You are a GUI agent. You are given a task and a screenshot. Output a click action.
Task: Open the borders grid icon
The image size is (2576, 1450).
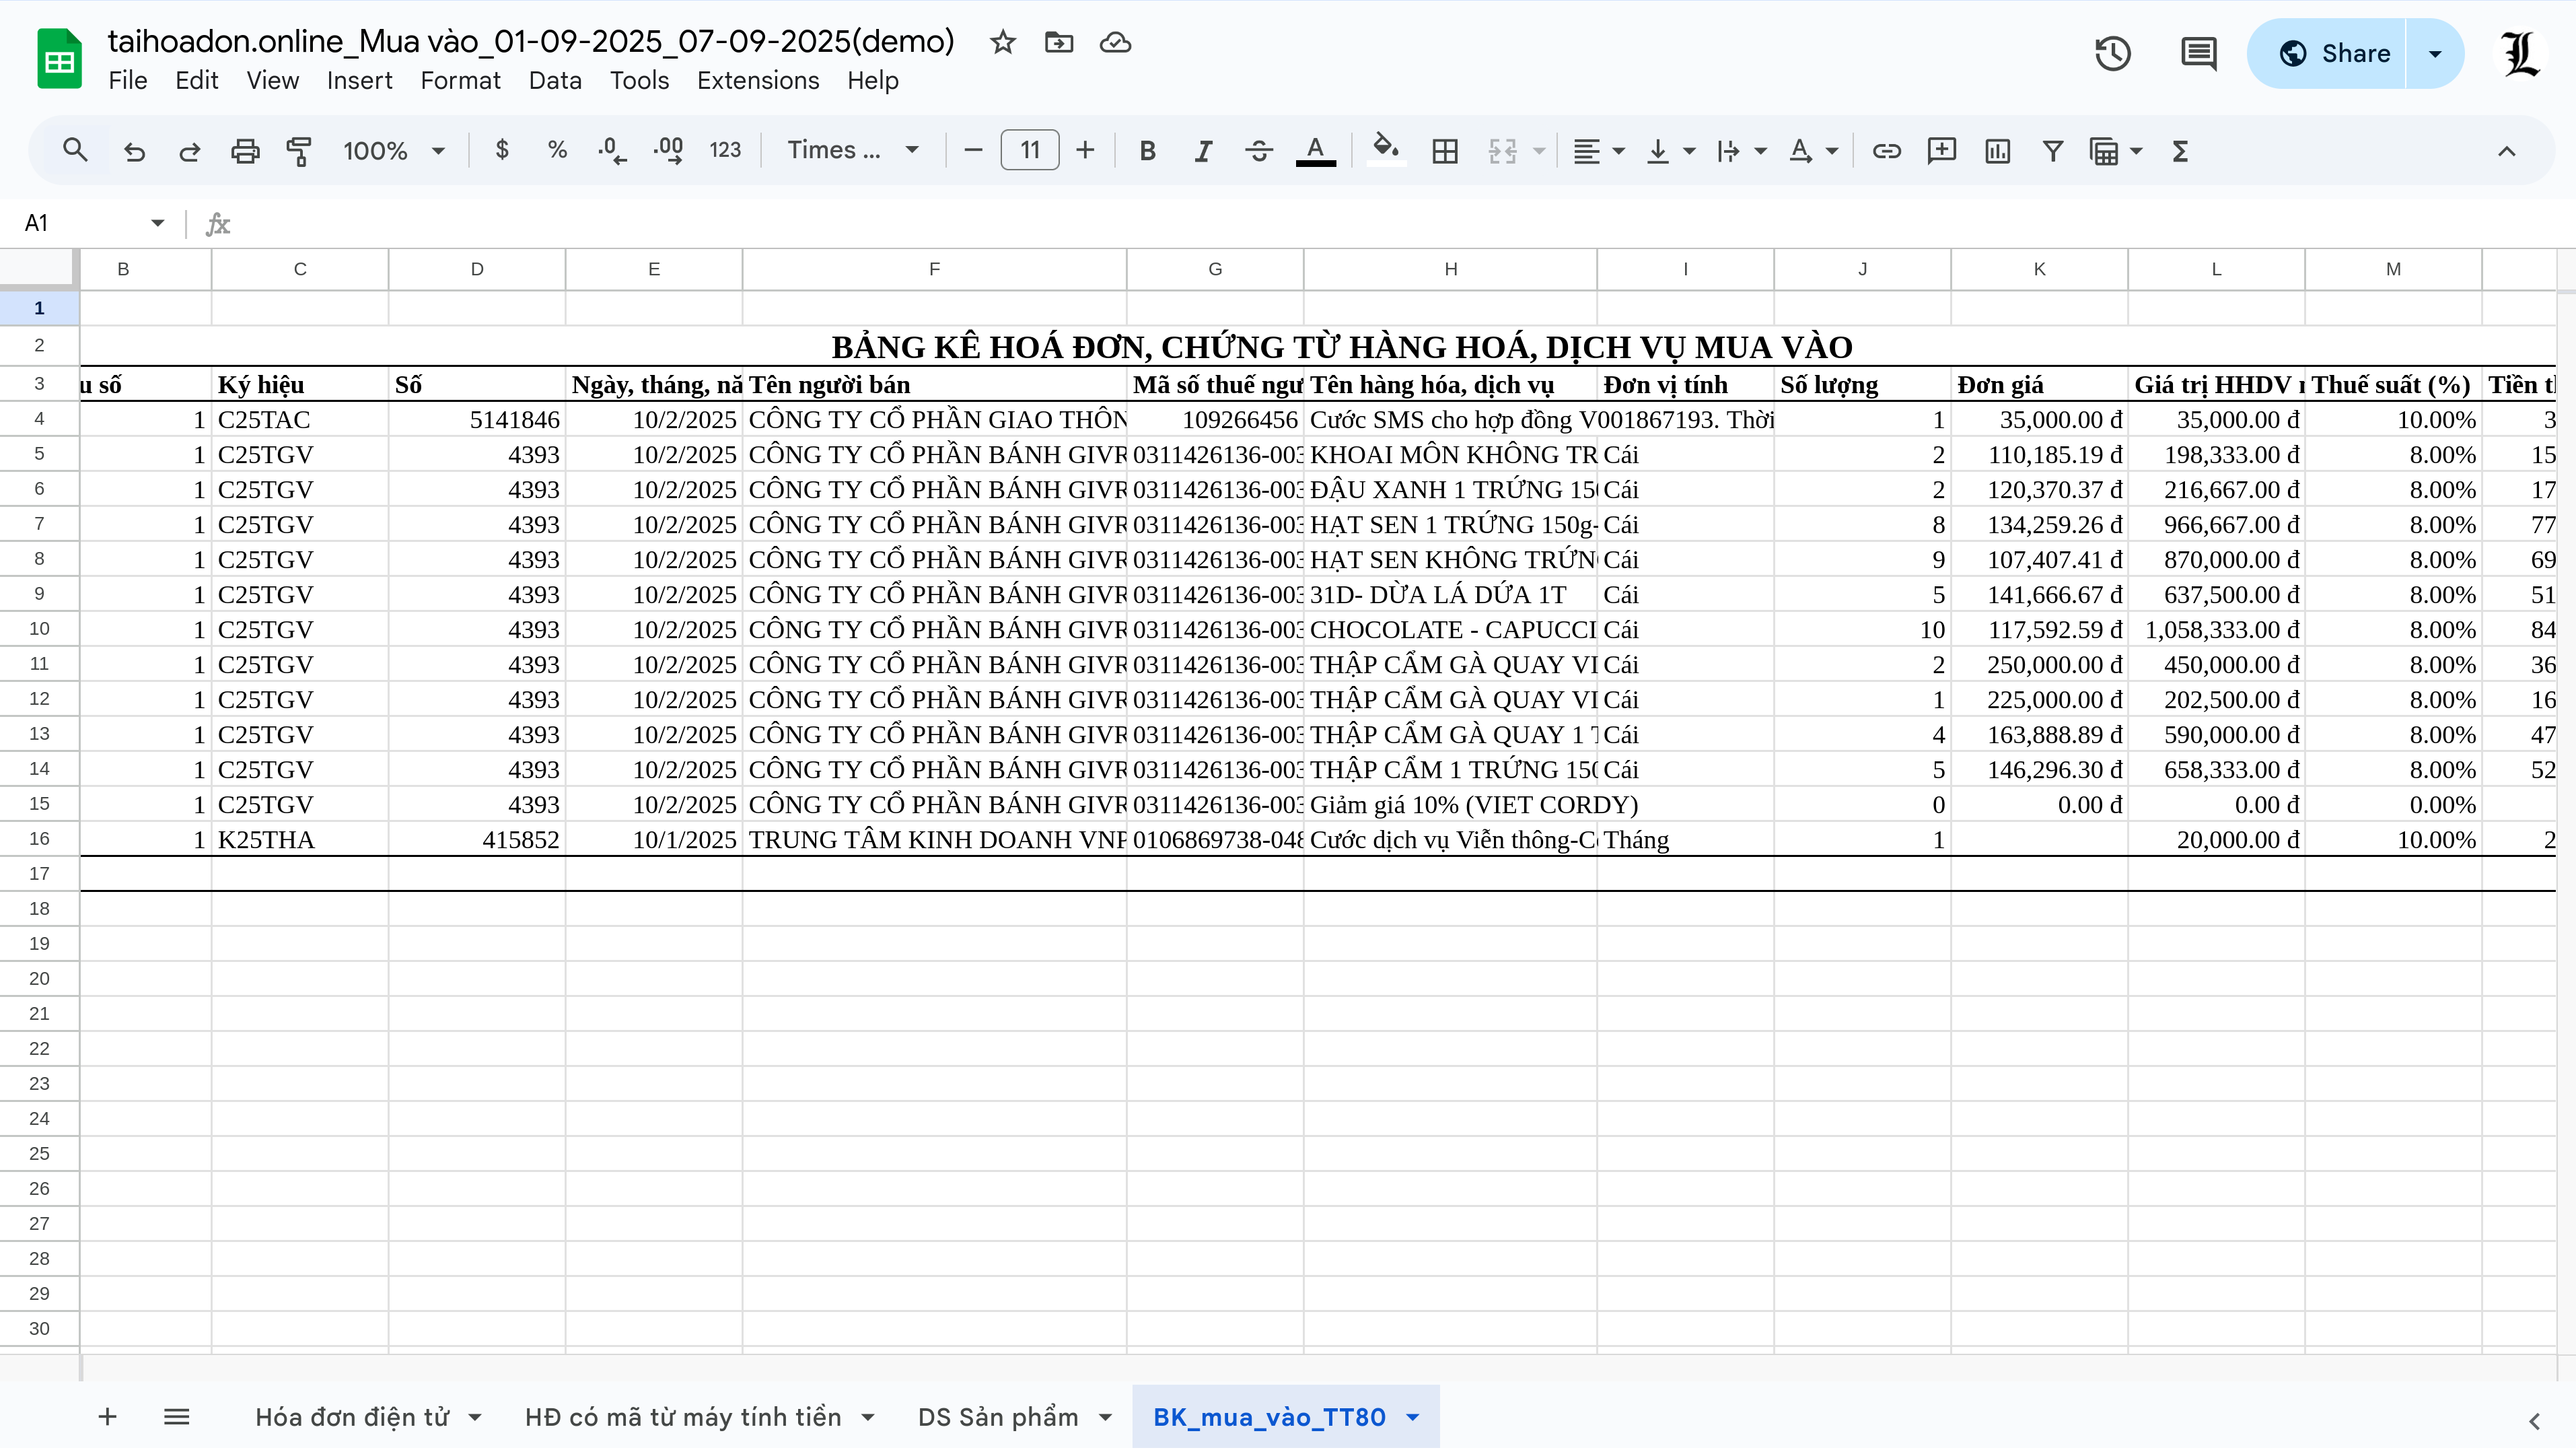(1444, 151)
